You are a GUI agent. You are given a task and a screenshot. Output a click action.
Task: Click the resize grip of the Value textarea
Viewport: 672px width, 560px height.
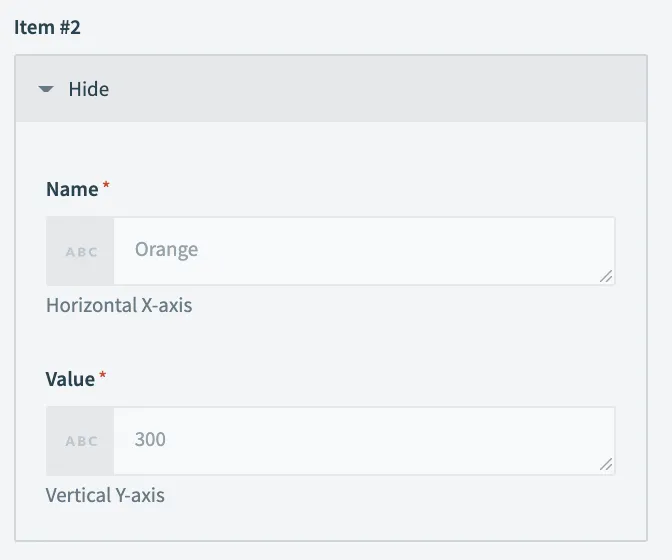coord(606,465)
